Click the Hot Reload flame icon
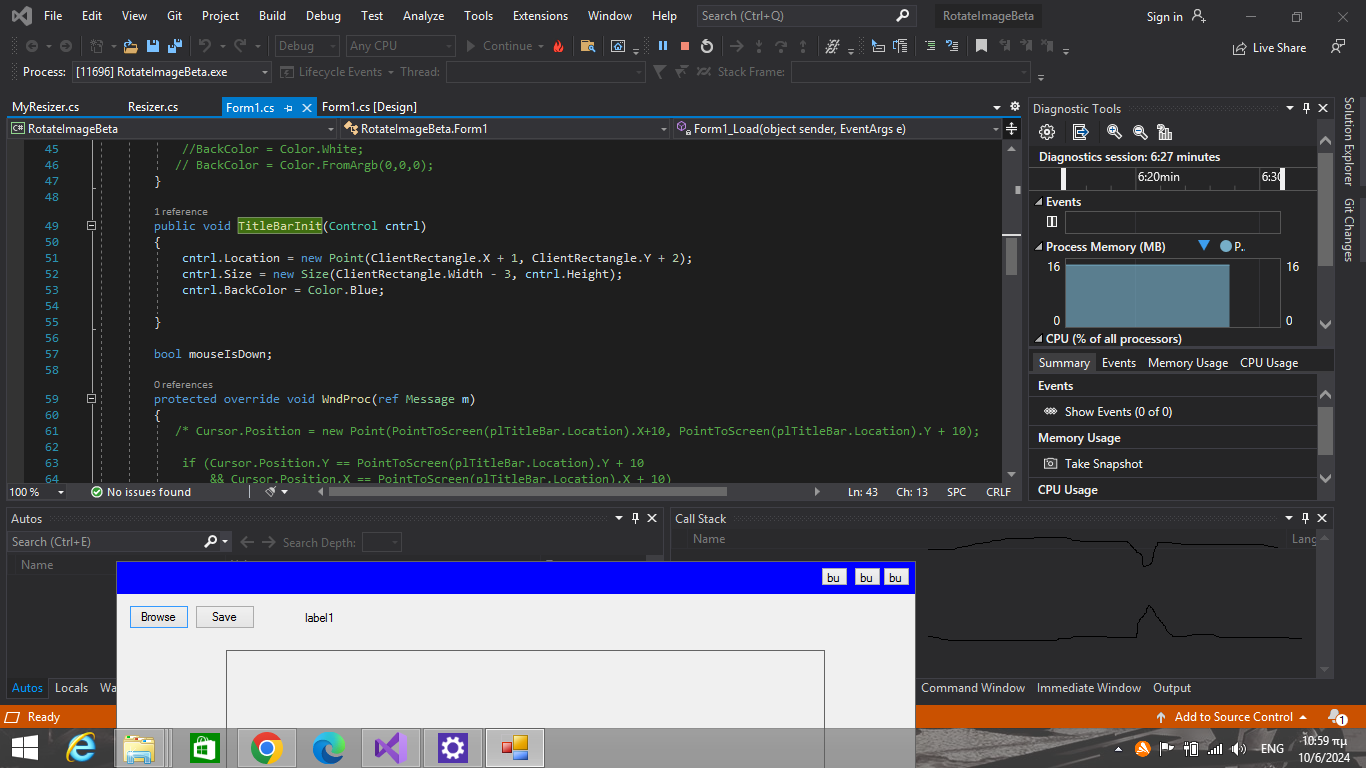Screen dimensions: 1366x768 (x=558, y=46)
